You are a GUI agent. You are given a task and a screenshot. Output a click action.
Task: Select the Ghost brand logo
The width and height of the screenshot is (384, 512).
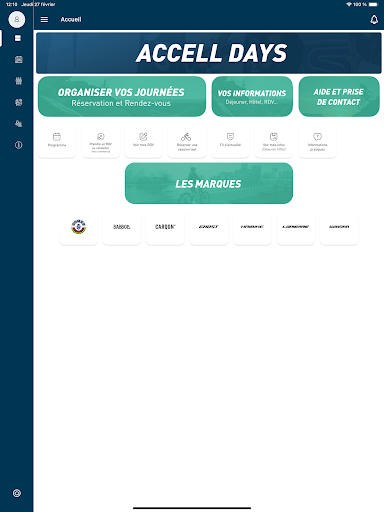coord(209,227)
